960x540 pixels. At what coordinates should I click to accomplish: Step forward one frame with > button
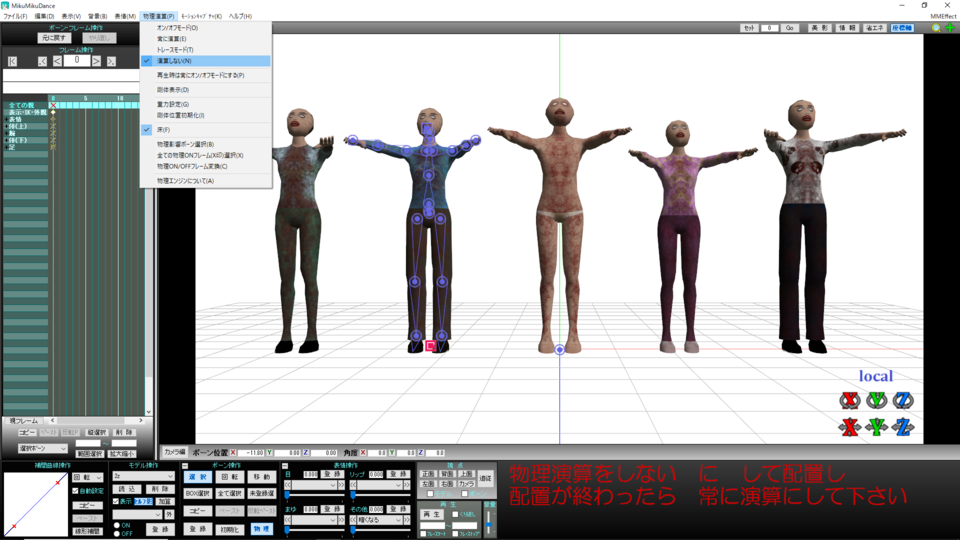click(x=96, y=61)
